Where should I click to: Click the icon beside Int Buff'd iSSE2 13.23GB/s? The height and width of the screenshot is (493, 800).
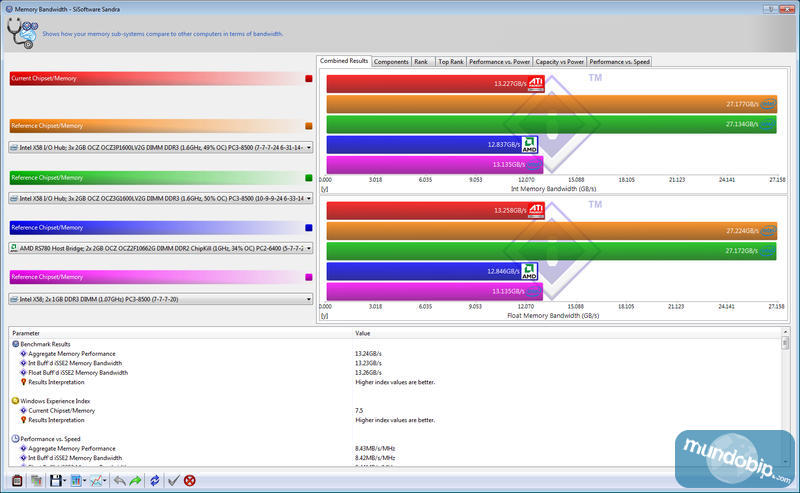point(23,363)
